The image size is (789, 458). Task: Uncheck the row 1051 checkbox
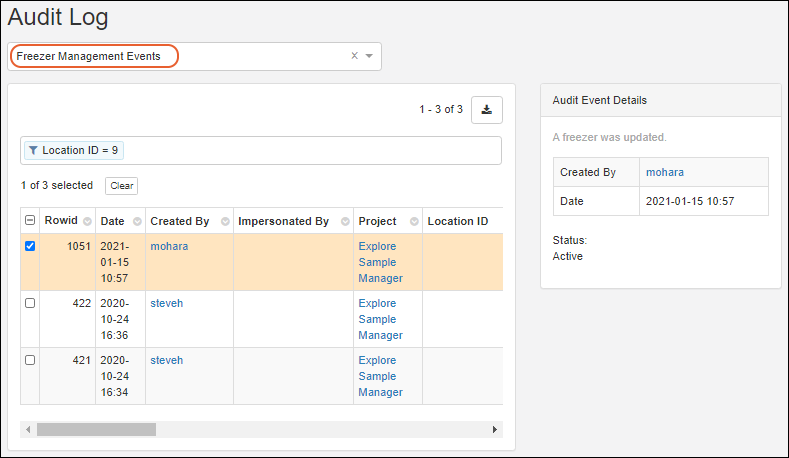(x=30, y=246)
